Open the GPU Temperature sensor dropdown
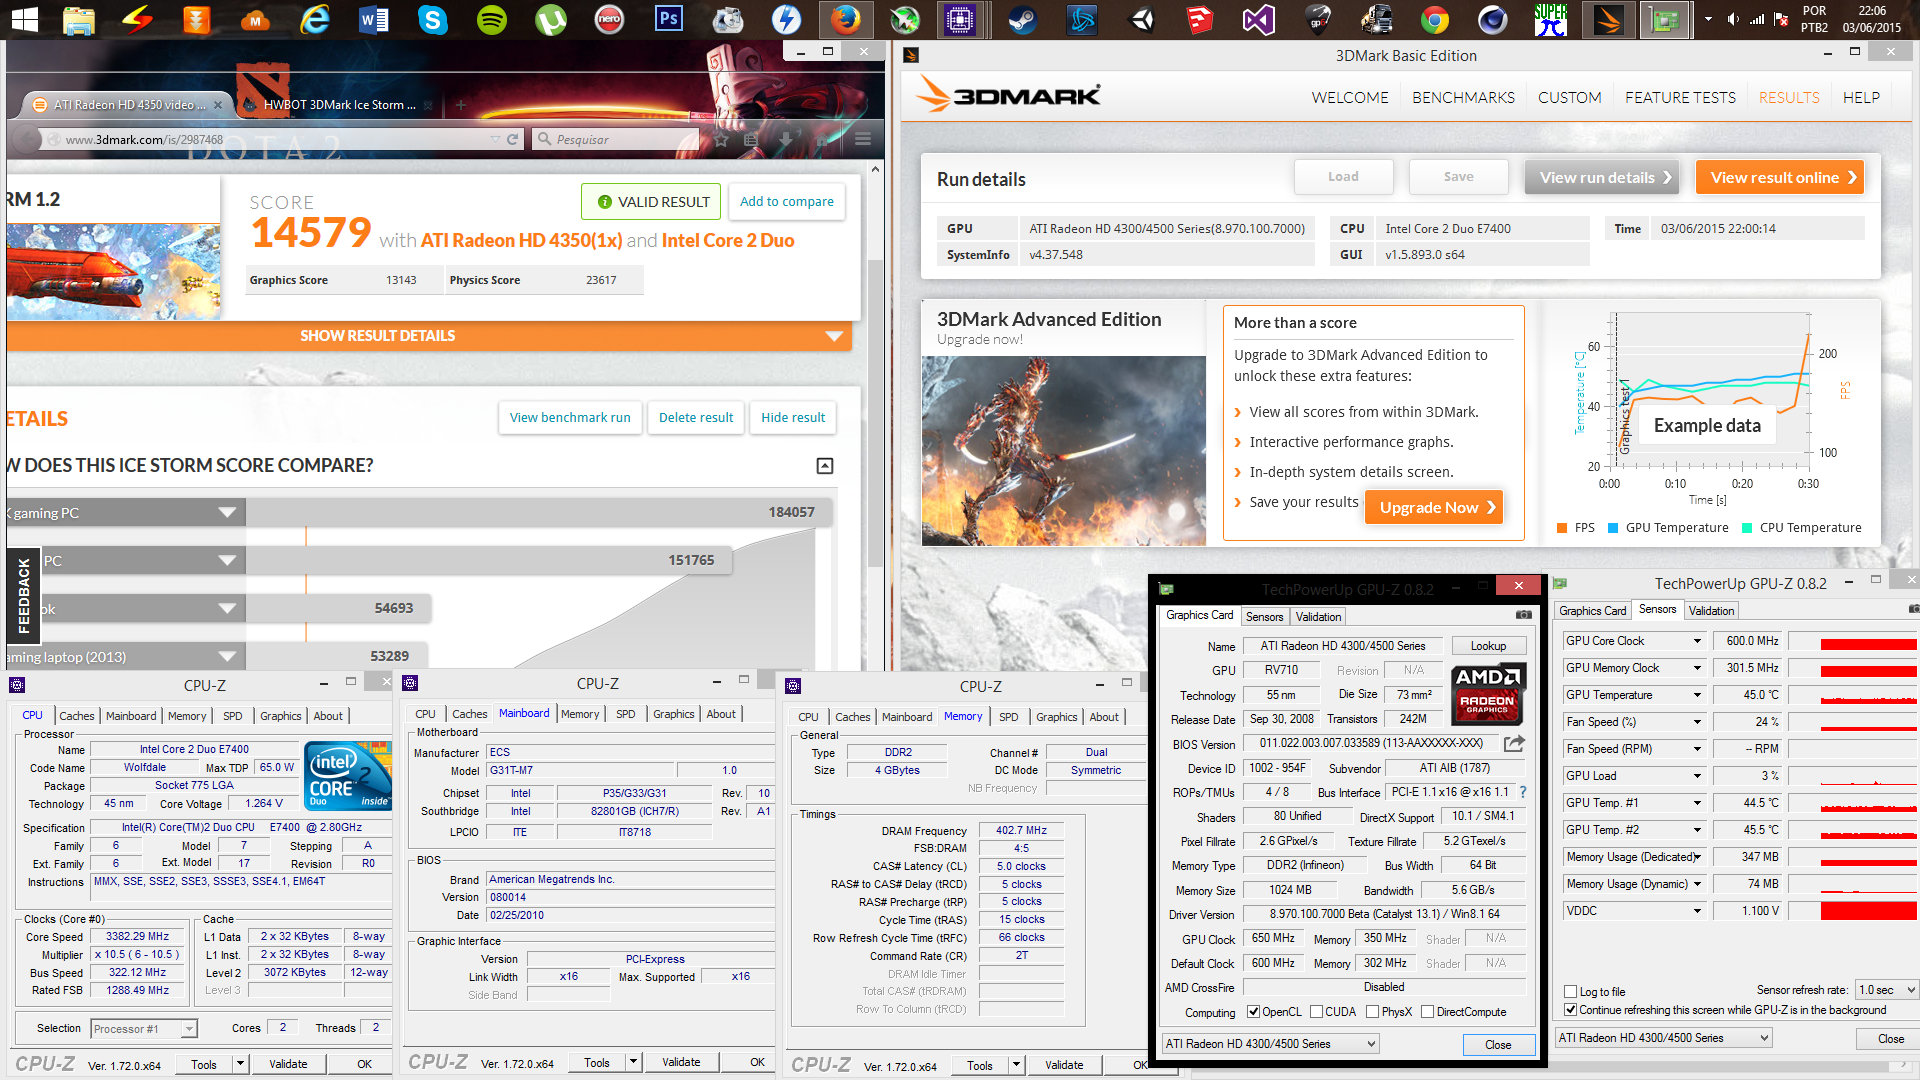The width and height of the screenshot is (1920, 1080). click(x=1696, y=695)
